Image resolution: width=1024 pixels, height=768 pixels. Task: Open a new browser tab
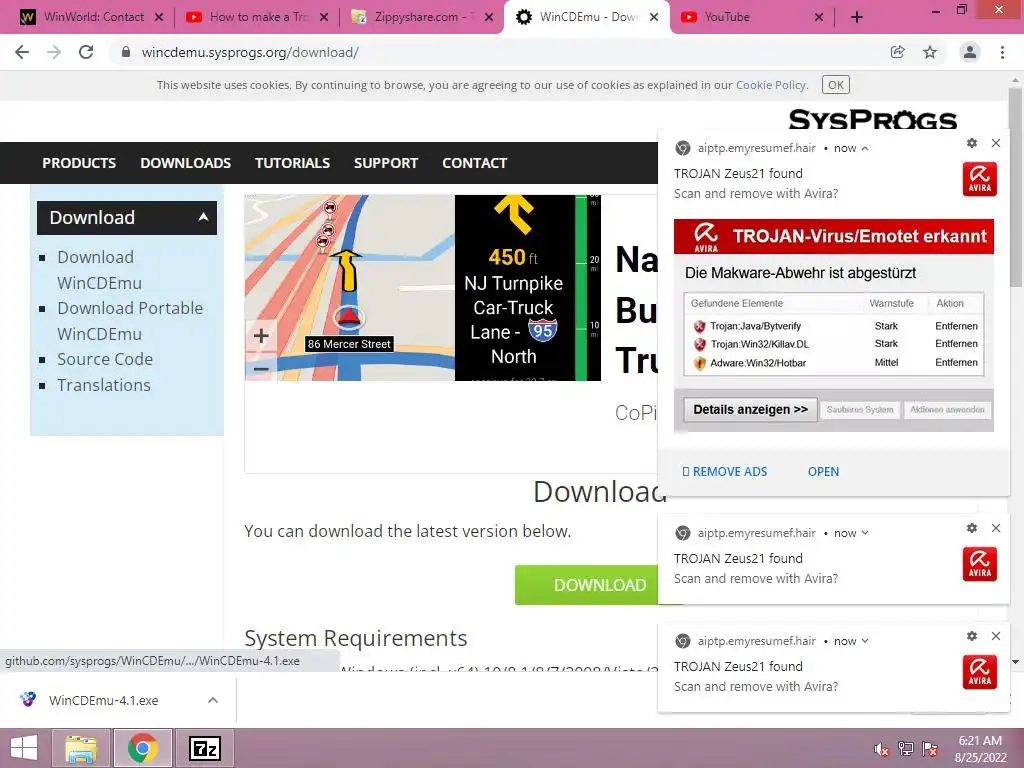[857, 18]
